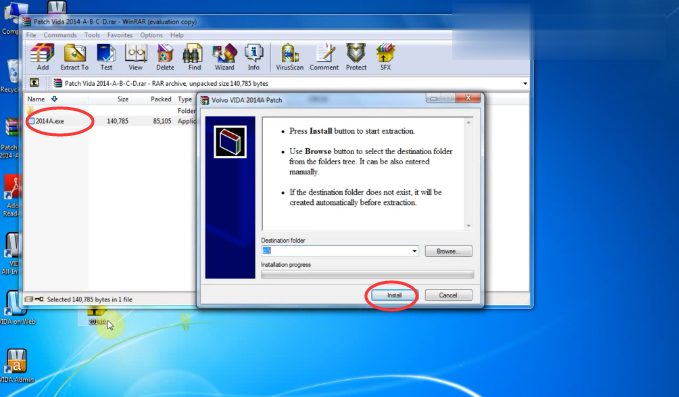This screenshot has height=397, width=679.
Task: Open the Find binoculars tool
Action: pos(194,57)
